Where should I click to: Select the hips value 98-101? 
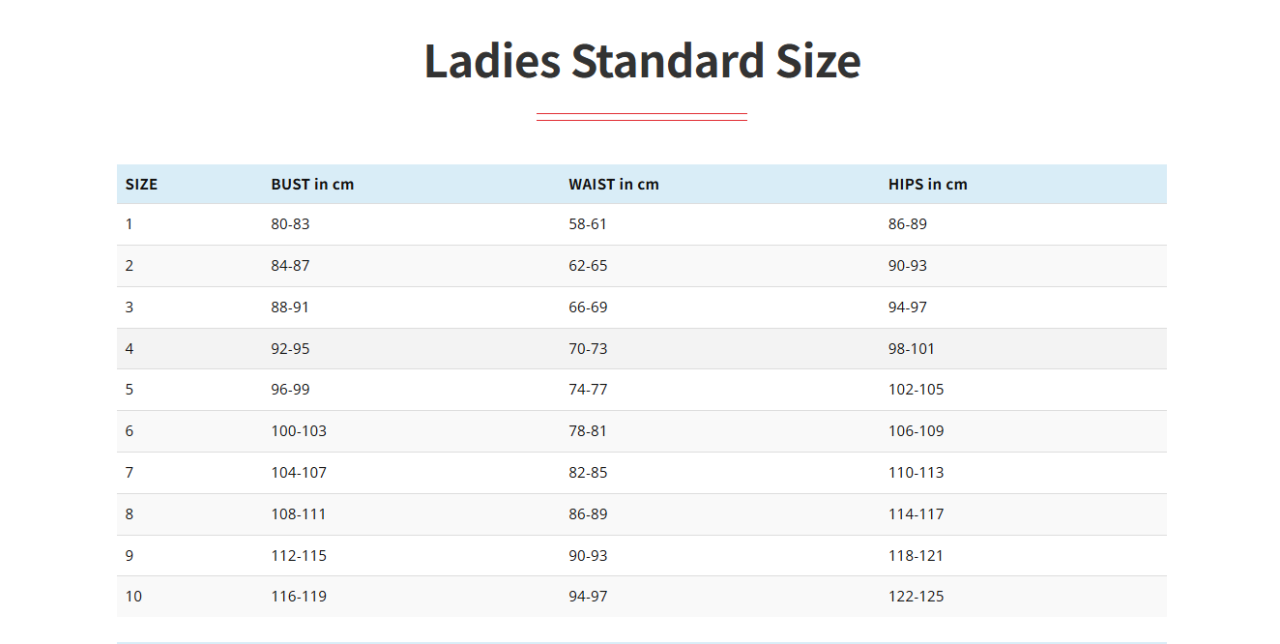coord(911,349)
